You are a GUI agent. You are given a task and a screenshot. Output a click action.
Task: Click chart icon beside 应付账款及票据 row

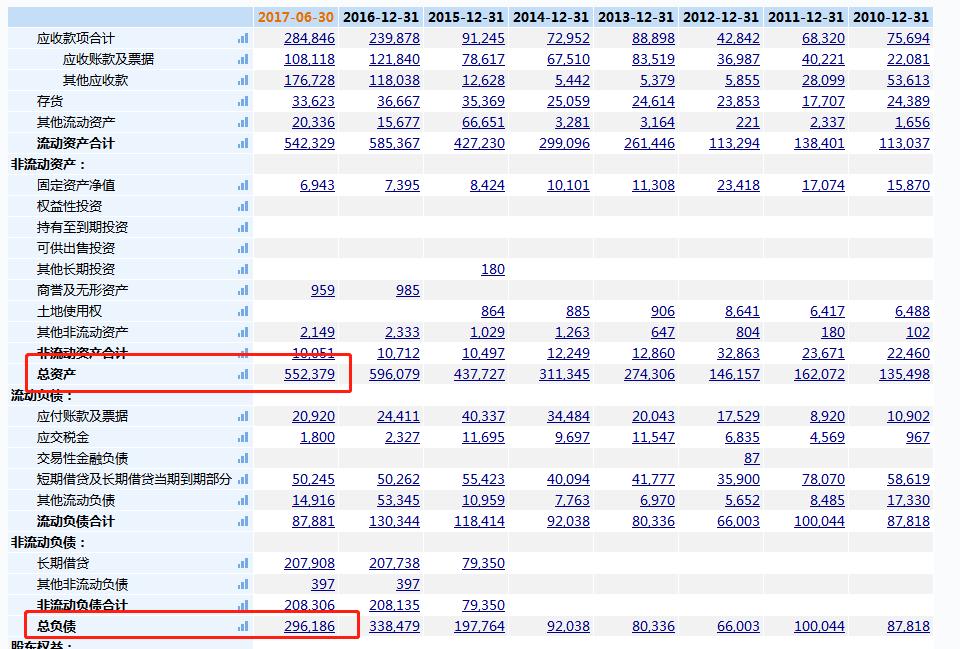tap(243, 416)
